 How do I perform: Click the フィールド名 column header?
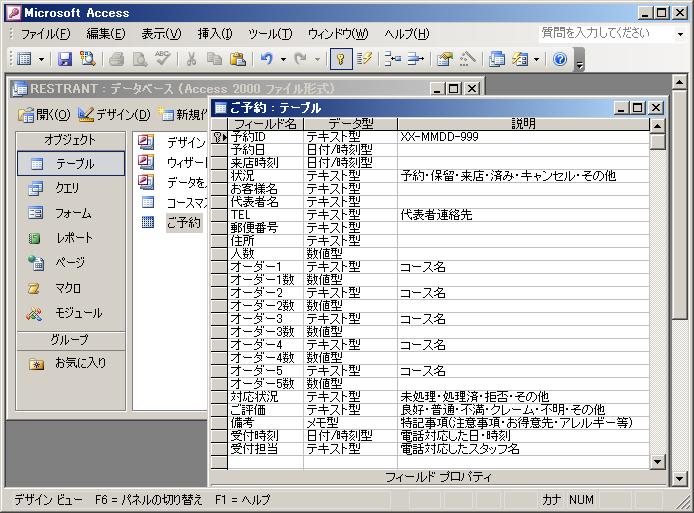[266, 123]
